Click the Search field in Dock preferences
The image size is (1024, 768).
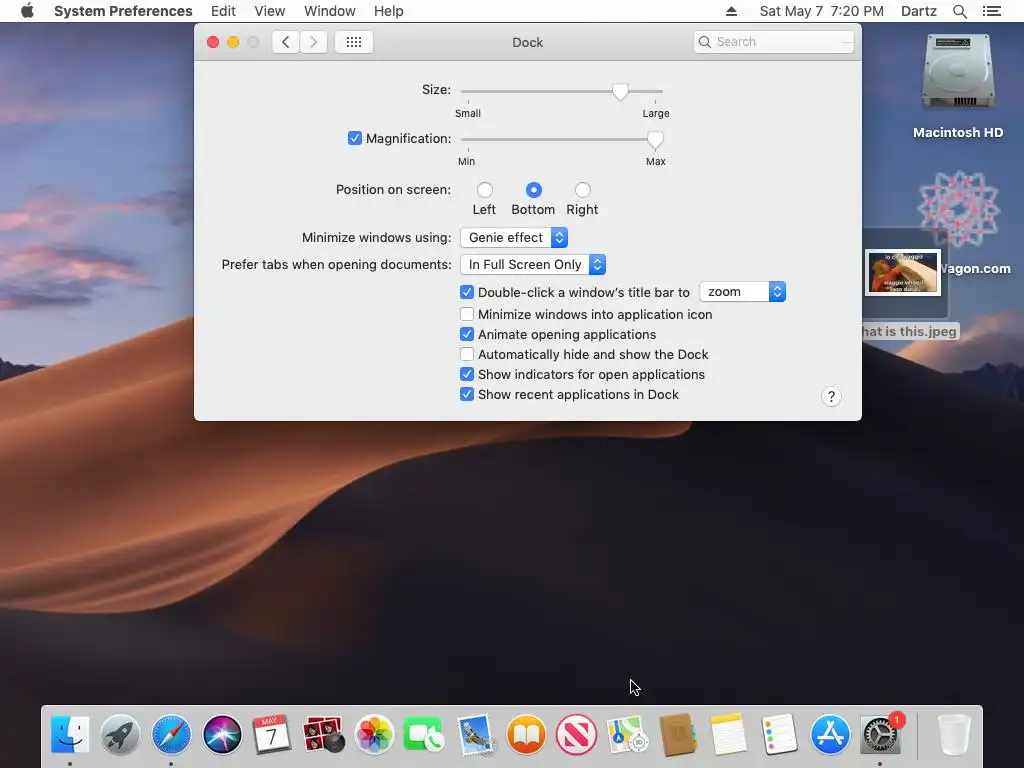pos(774,42)
